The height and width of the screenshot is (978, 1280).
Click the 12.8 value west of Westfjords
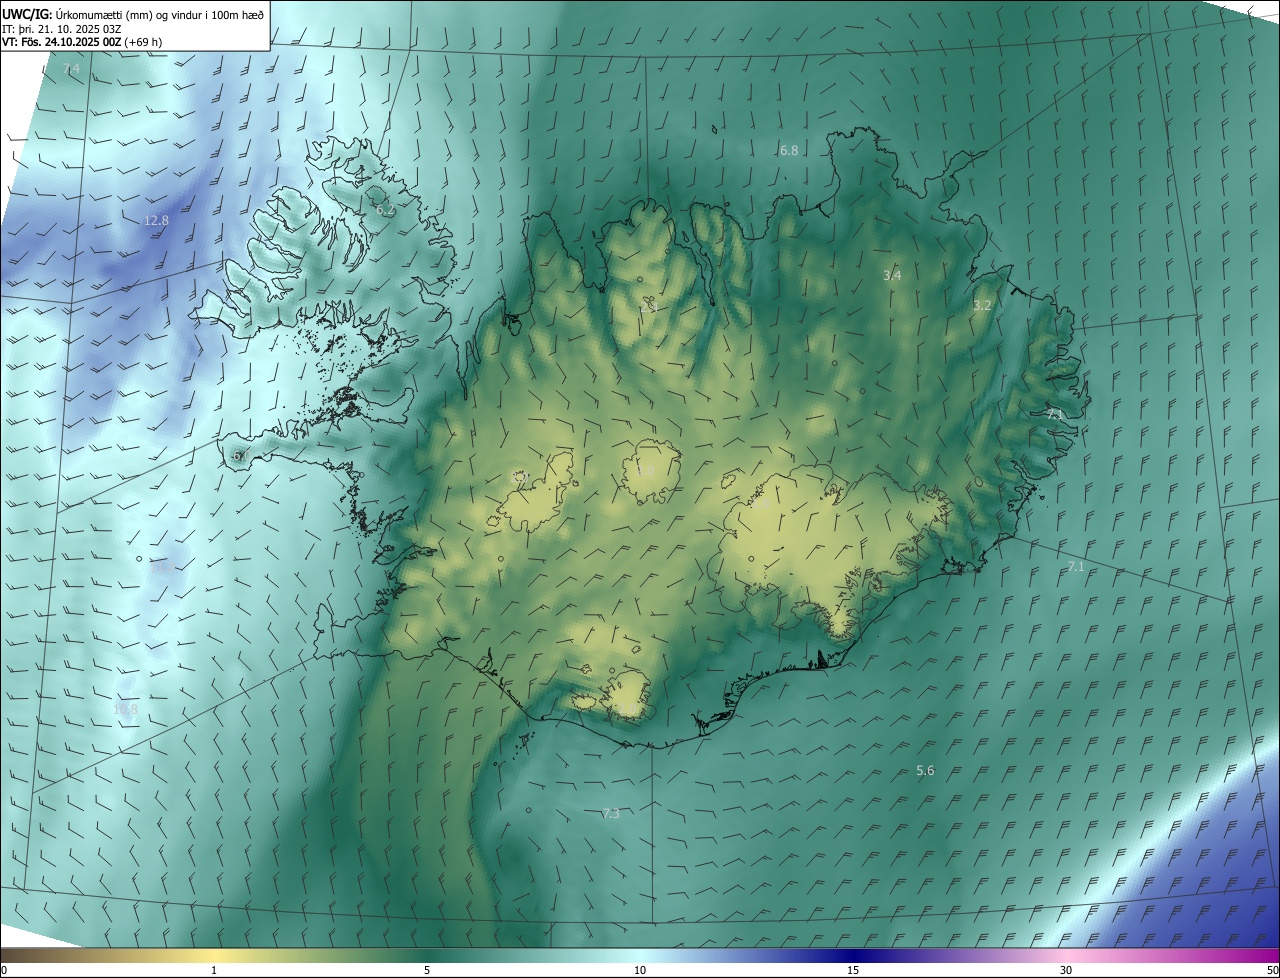tap(156, 221)
